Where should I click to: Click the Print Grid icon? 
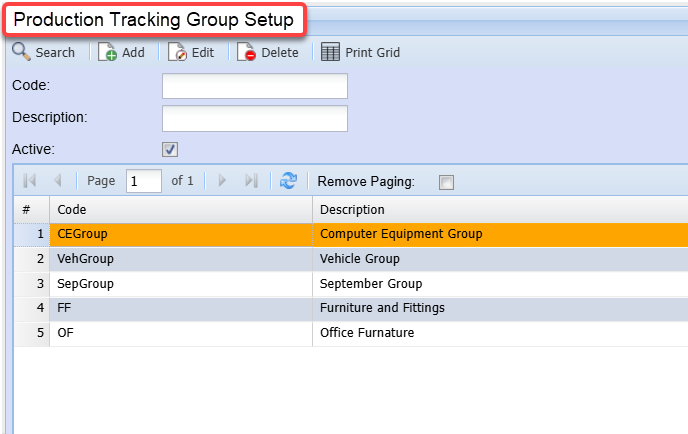pyautogui.click(x=330, y=52)
